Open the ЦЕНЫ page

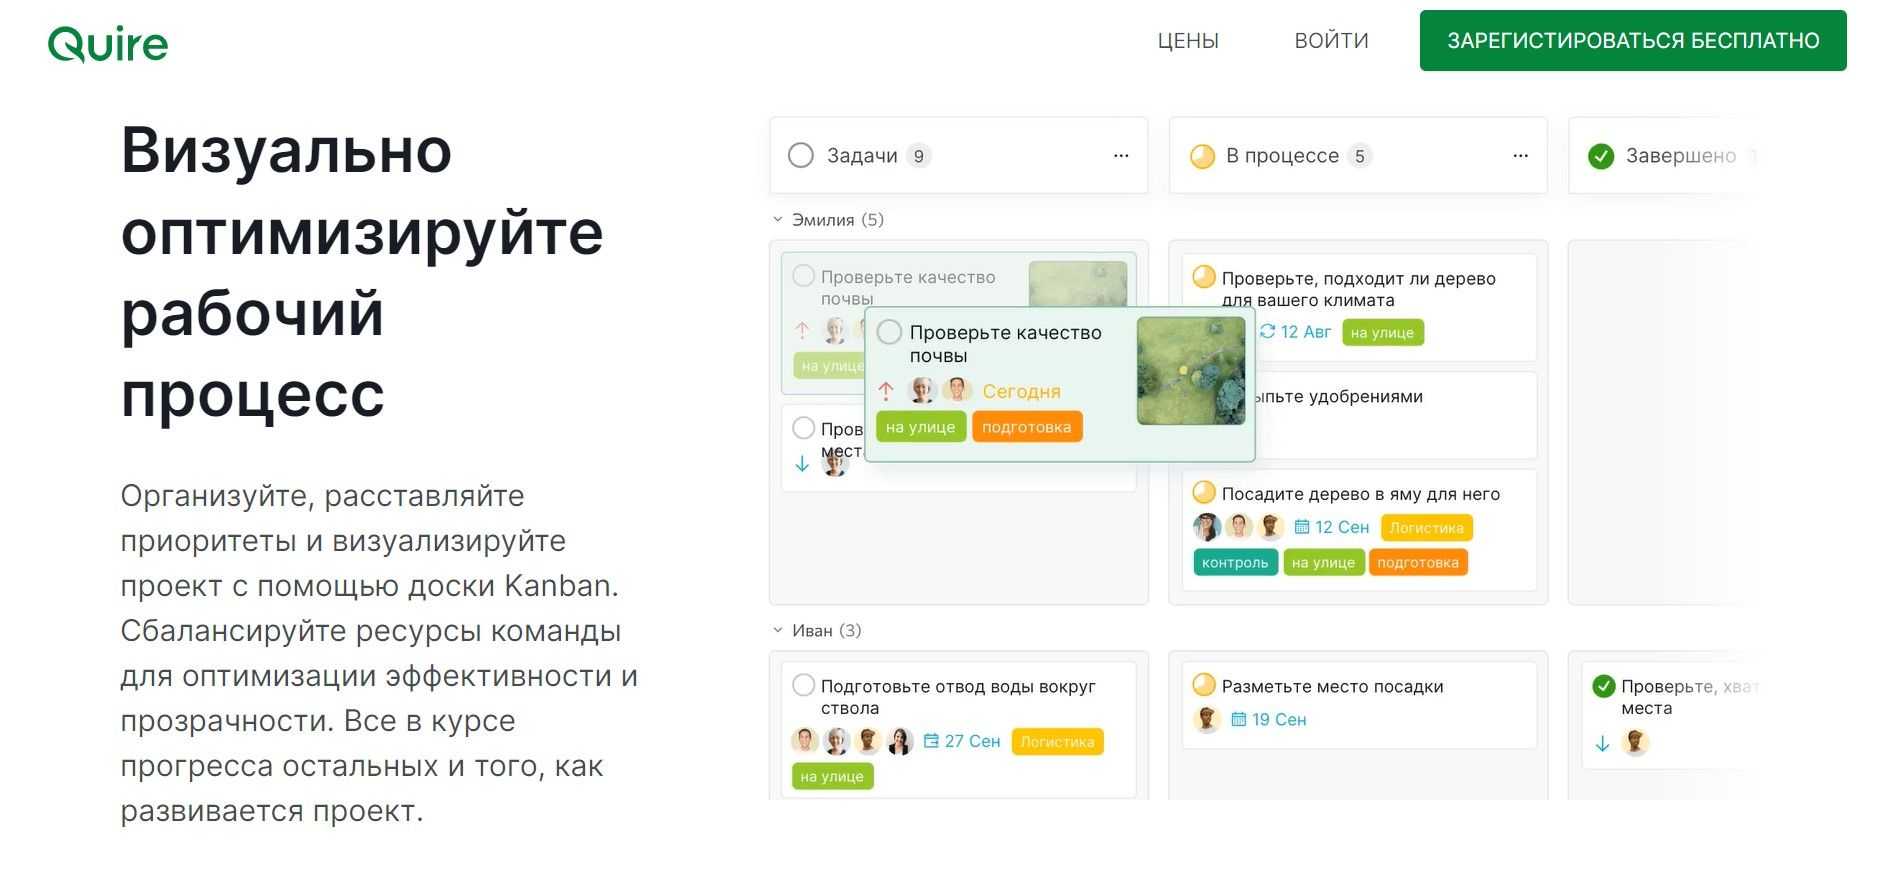click(1187, 41)
